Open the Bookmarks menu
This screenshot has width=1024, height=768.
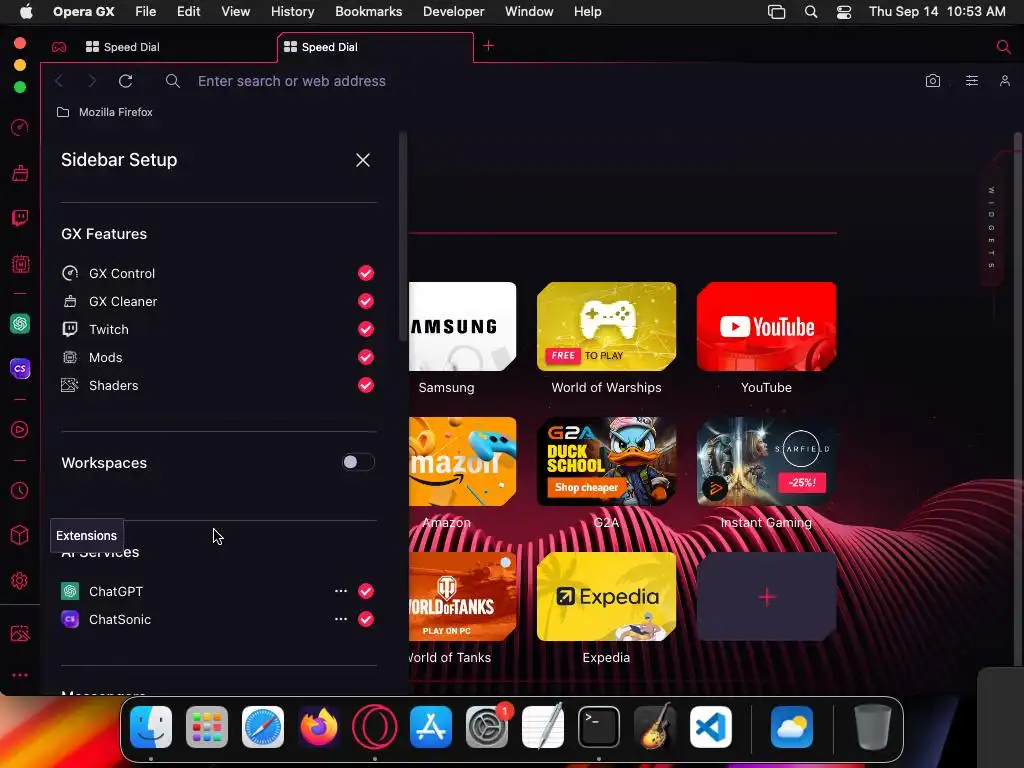click(368, 12)
